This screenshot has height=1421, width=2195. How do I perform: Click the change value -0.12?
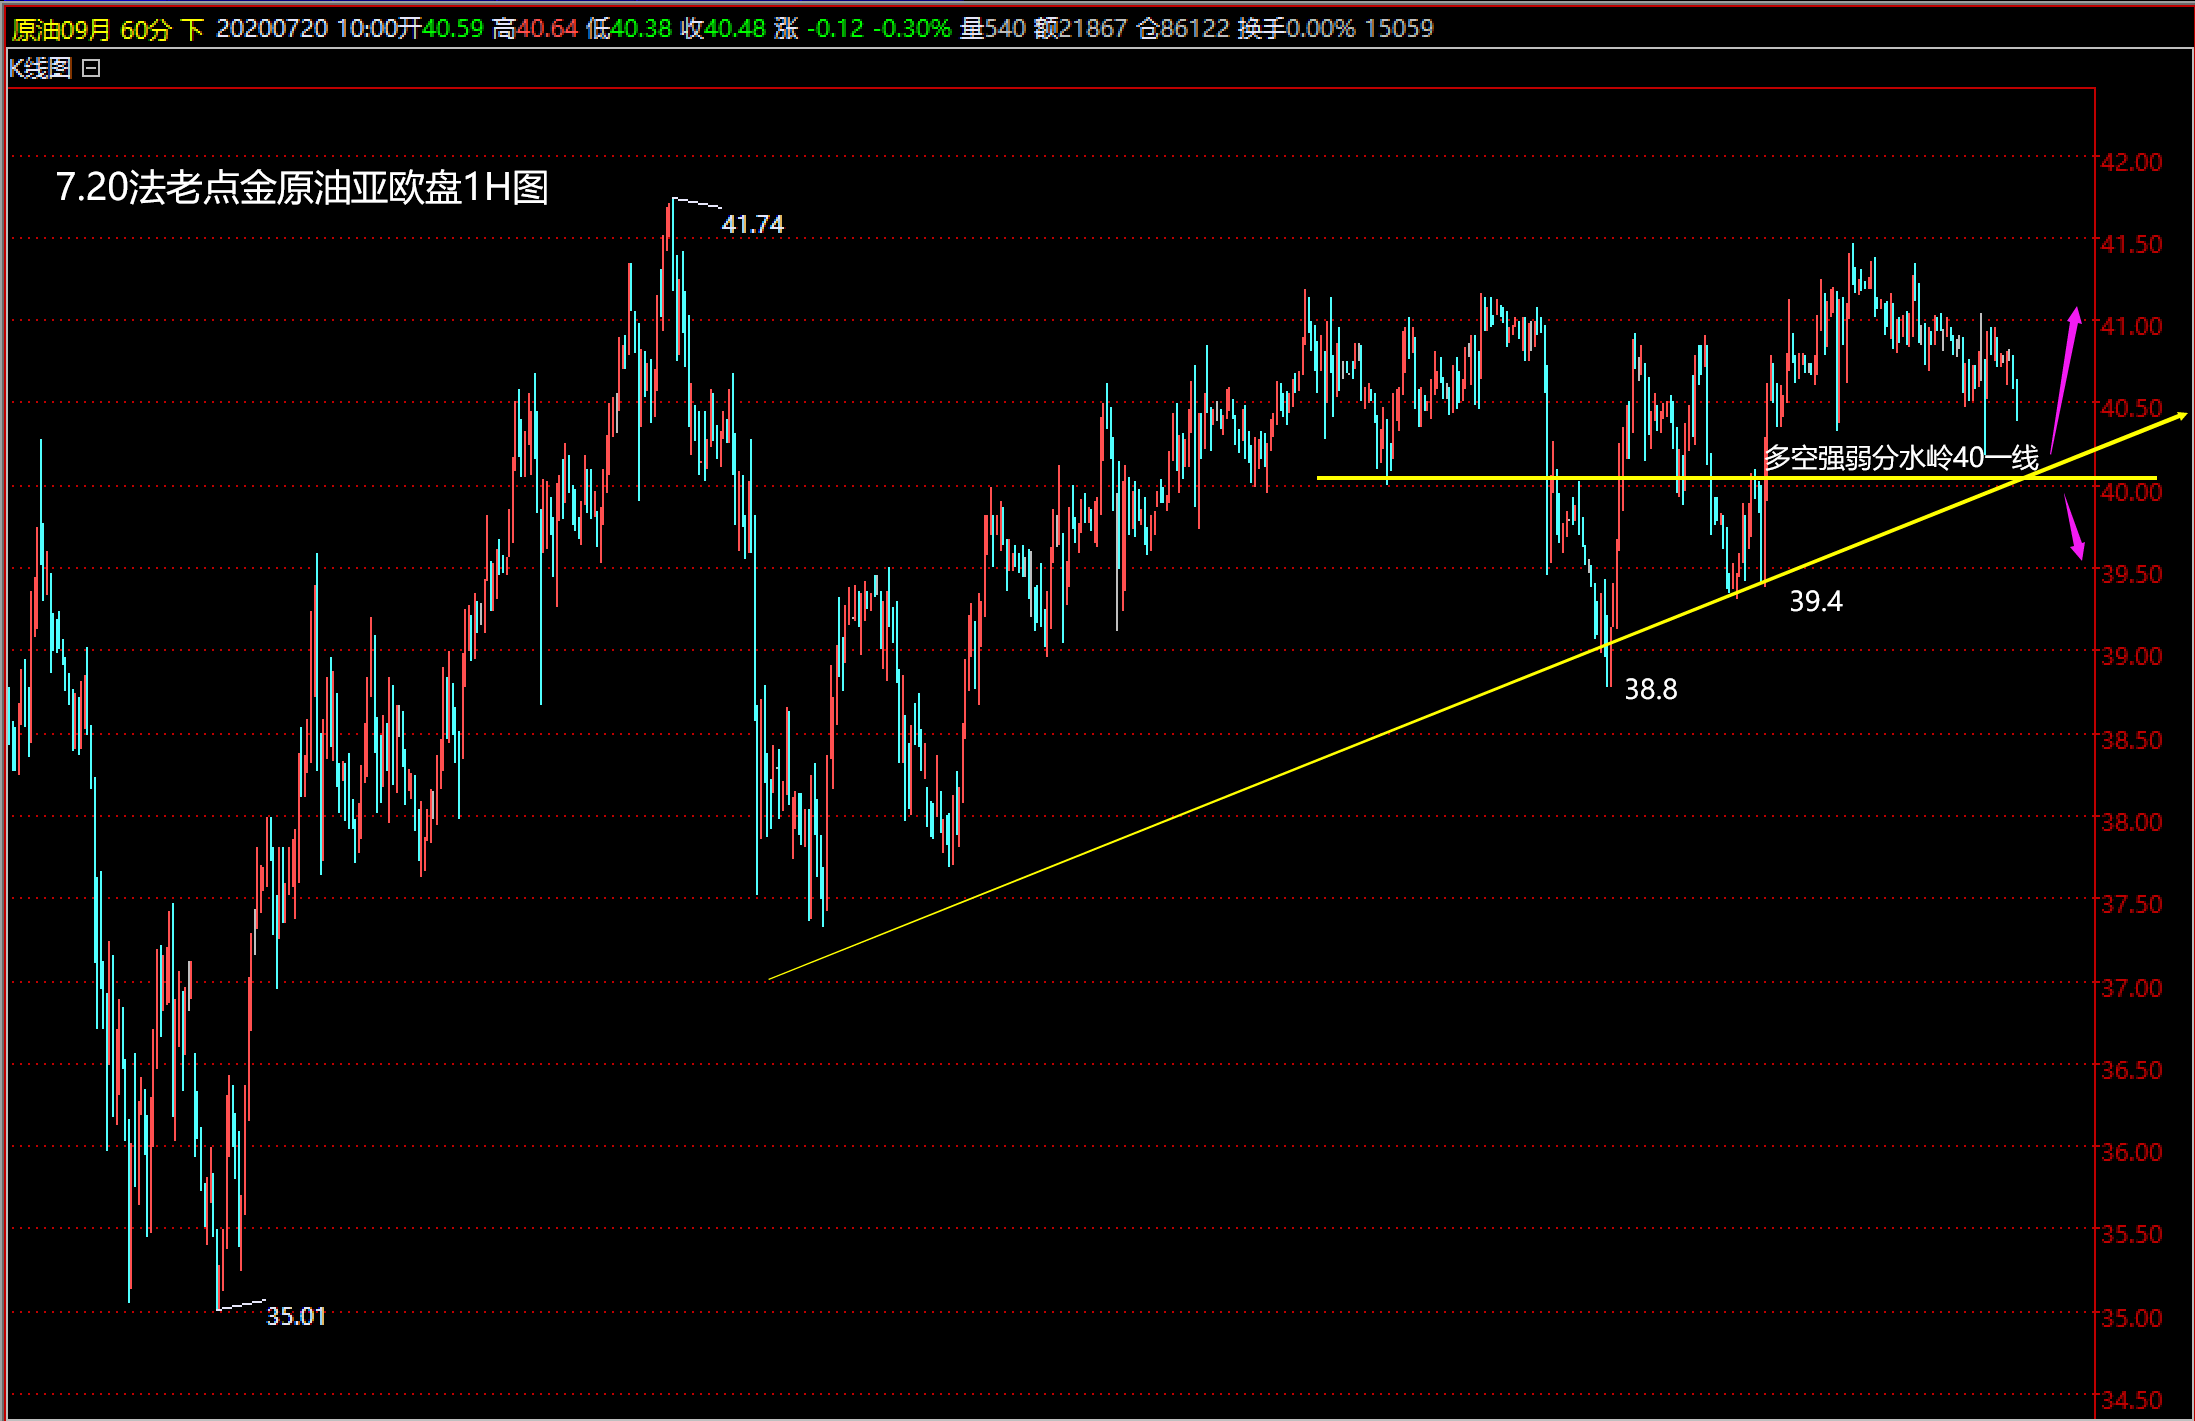835,28
